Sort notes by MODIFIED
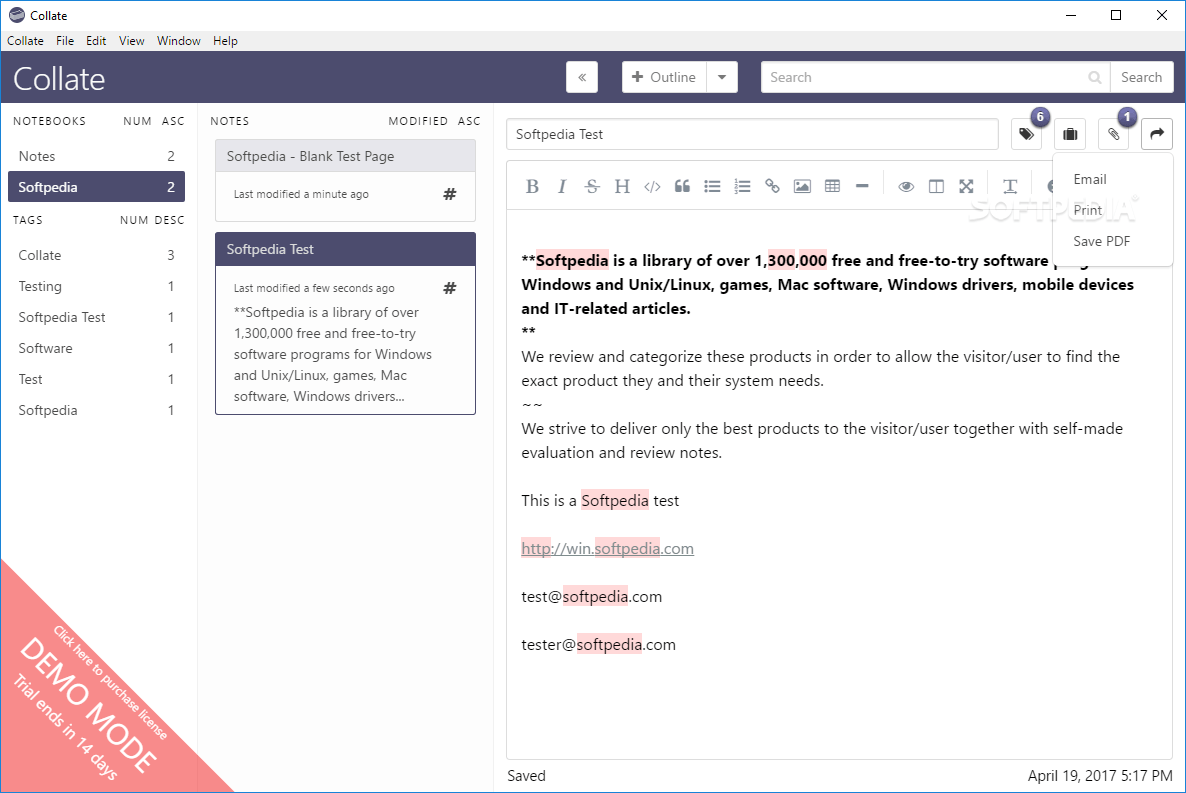This screenshot has height=793, width=1186. (418, 121)
